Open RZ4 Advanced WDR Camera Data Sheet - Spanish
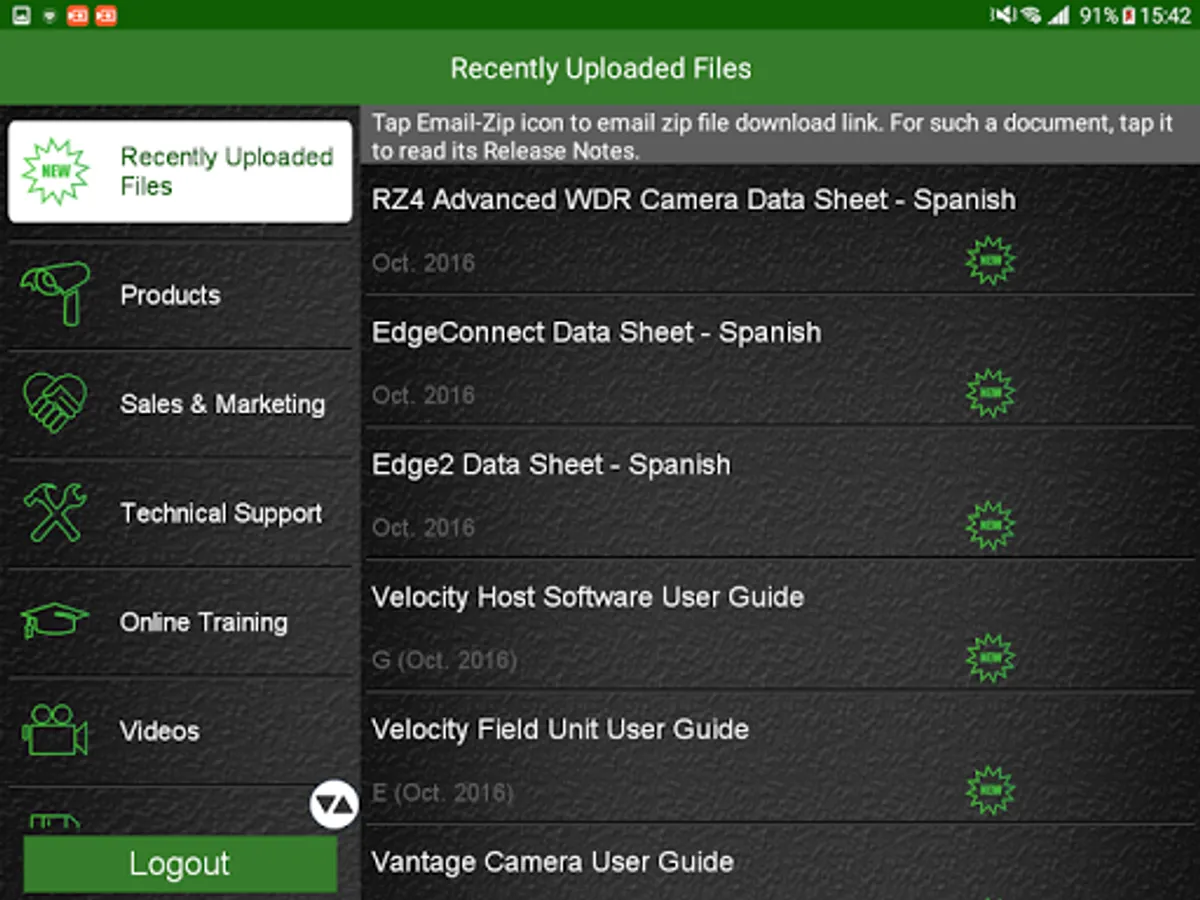This screenshot has height=900, width=1200. point(780,230)
